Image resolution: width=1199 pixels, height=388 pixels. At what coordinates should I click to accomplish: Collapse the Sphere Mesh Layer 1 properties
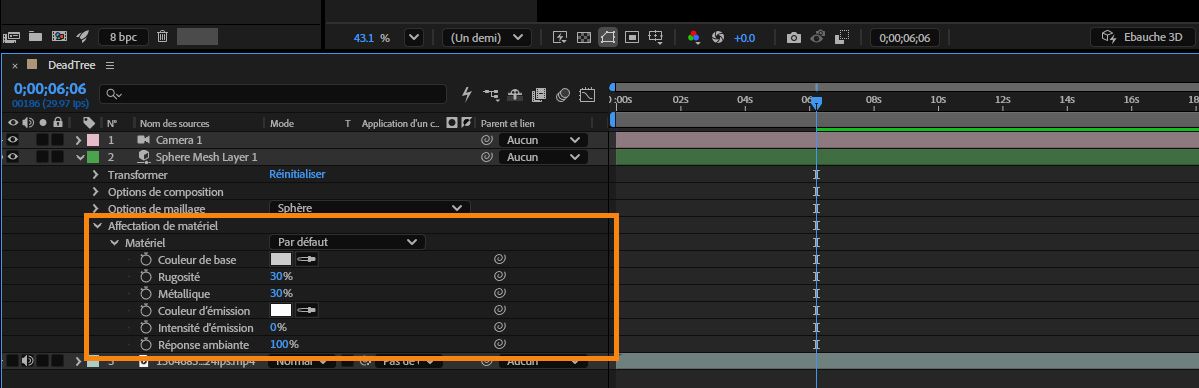coord(80,157)
